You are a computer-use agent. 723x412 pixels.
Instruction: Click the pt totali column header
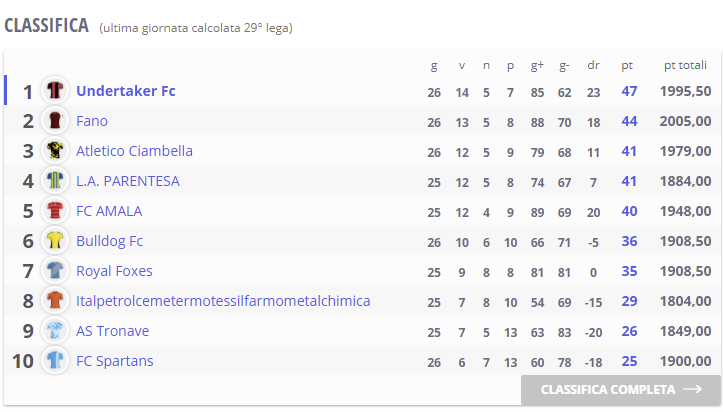coord(685,65)
